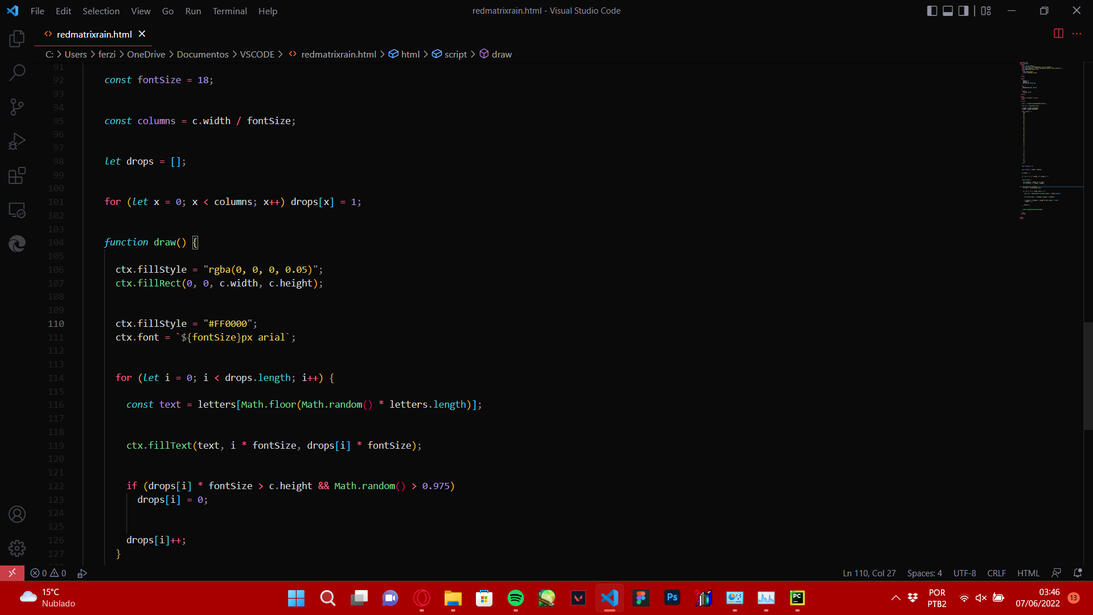Open the Source Control view
The image size is (1093, 615).
click(x=17, y=107)
